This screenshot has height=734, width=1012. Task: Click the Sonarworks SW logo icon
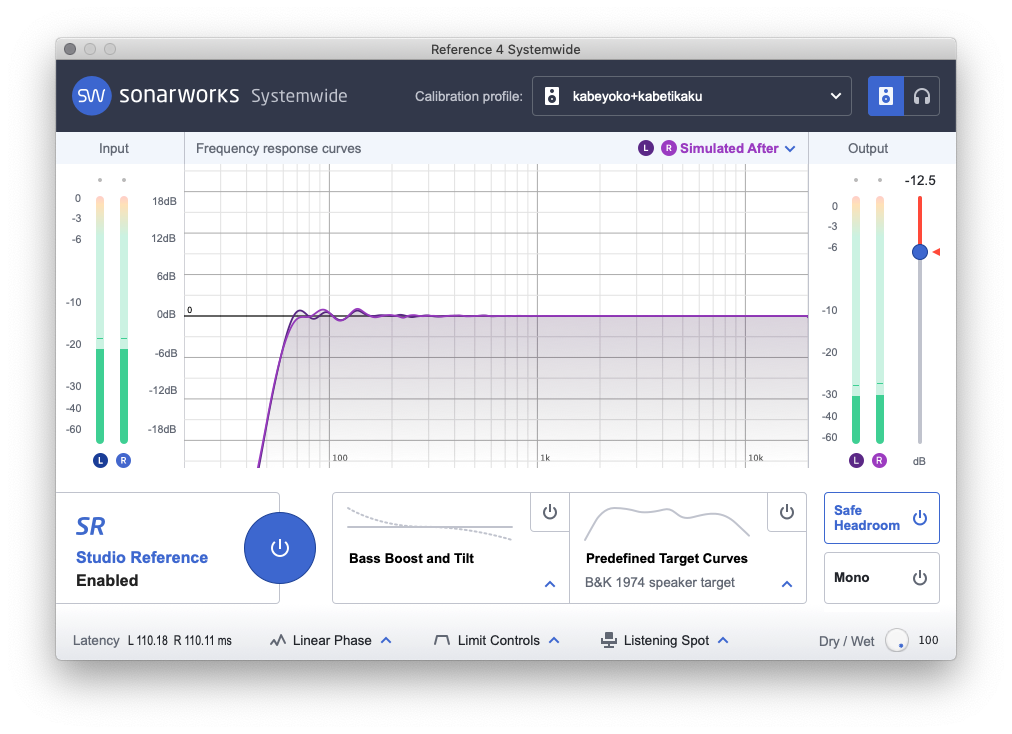[x=91, y=96]
